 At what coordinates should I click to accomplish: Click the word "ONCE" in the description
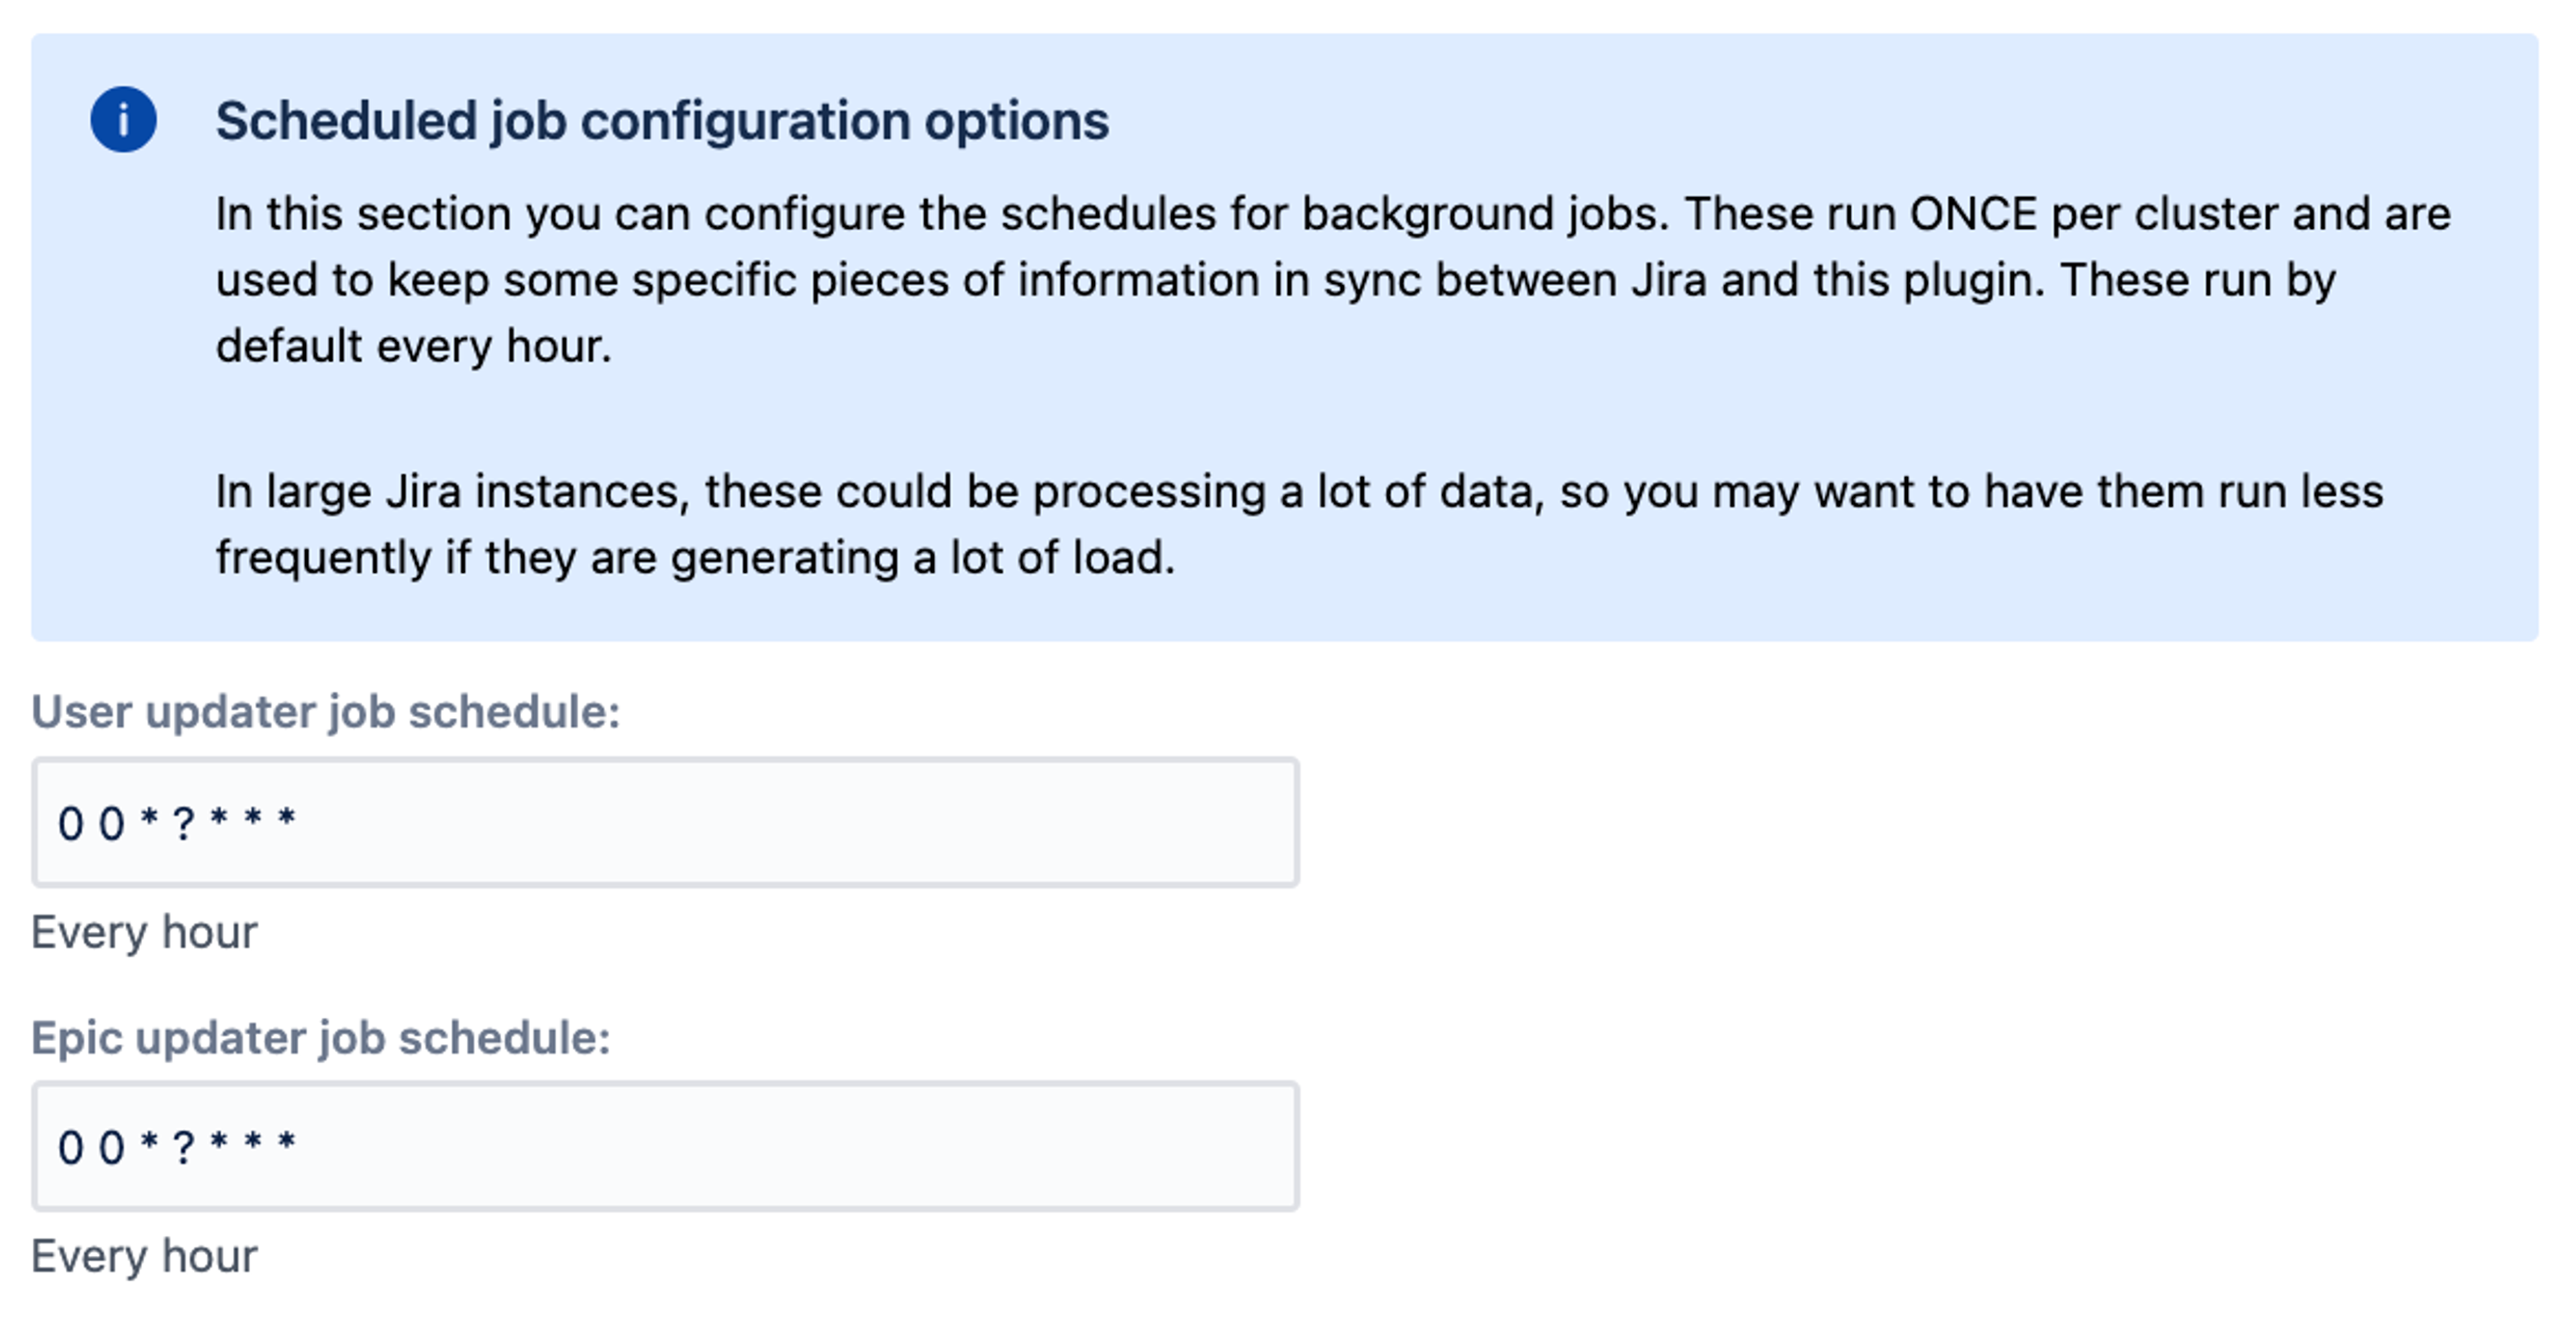[1973, 214]
